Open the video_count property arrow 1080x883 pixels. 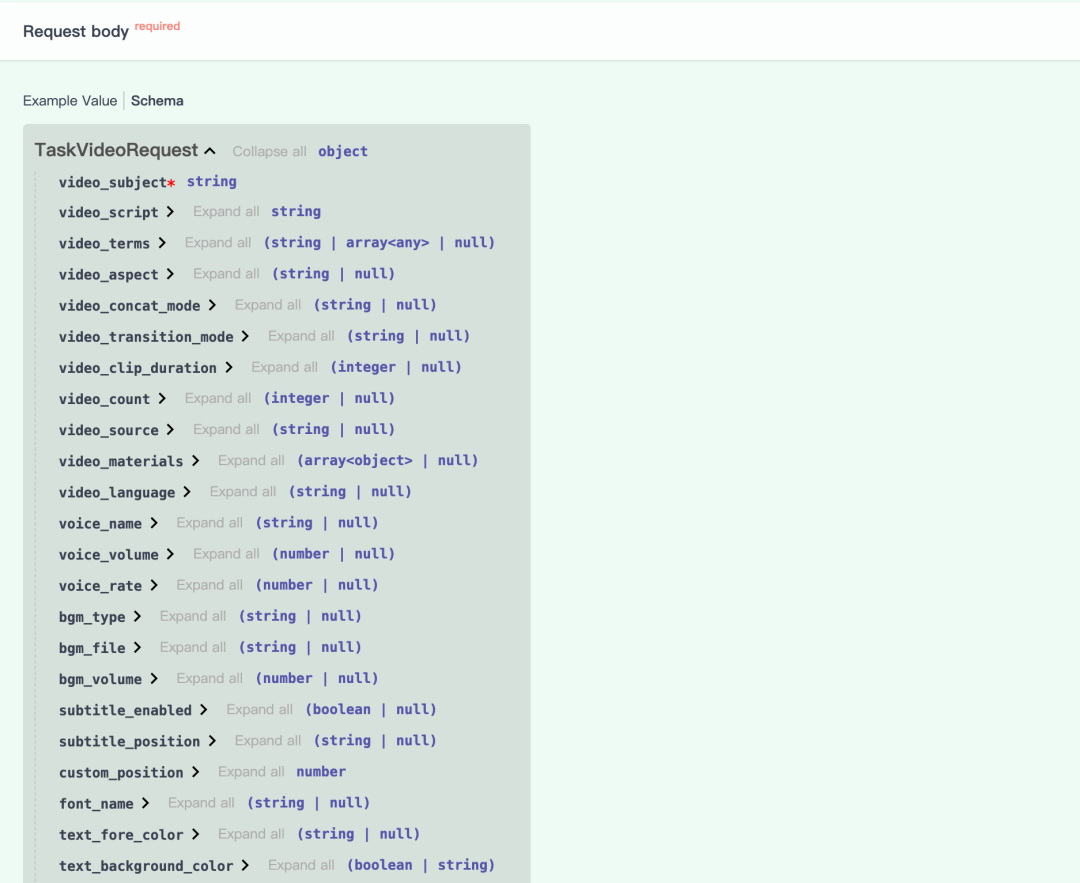(x=162, y=399)
